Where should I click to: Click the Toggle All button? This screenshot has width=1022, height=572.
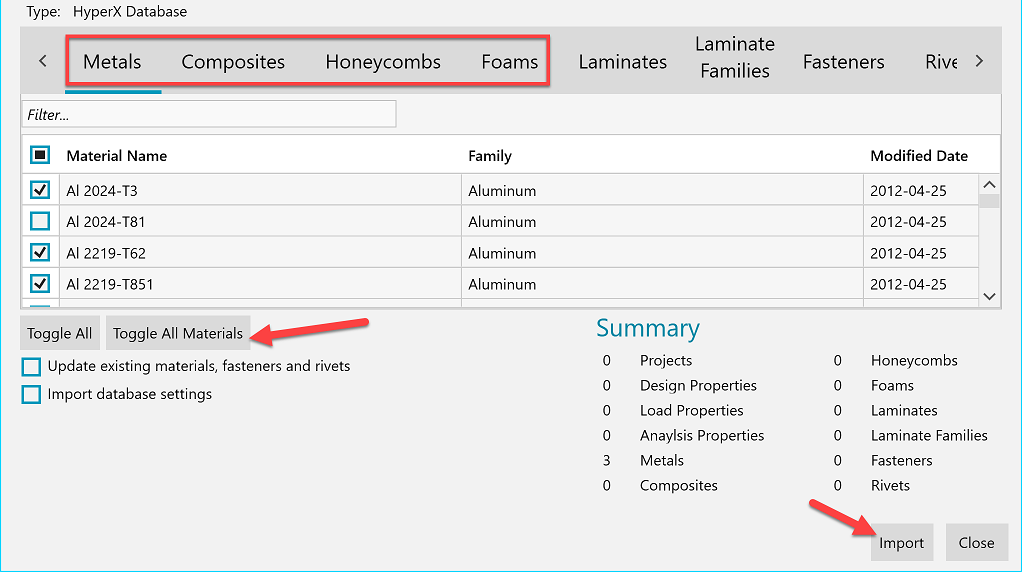[x=59, y=333]
